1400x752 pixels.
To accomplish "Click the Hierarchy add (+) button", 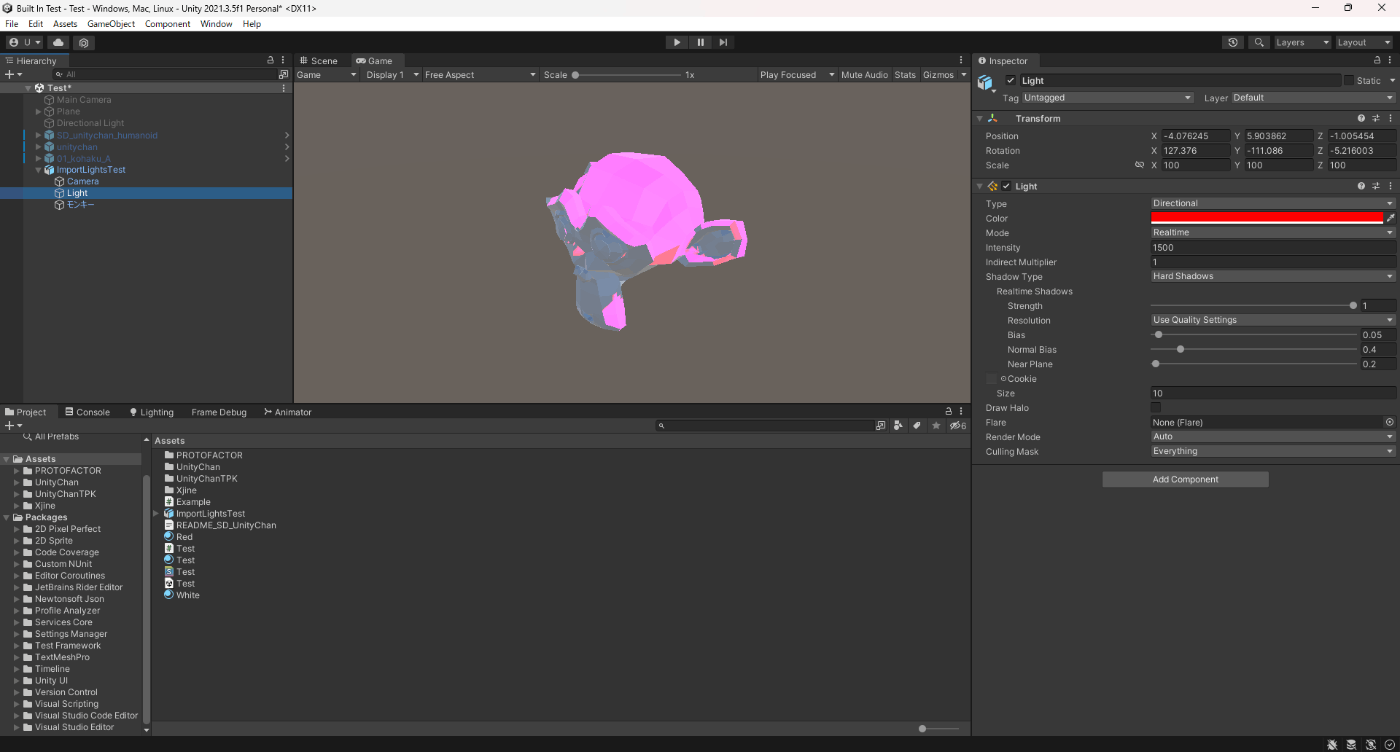I will [x=13, y=74].
